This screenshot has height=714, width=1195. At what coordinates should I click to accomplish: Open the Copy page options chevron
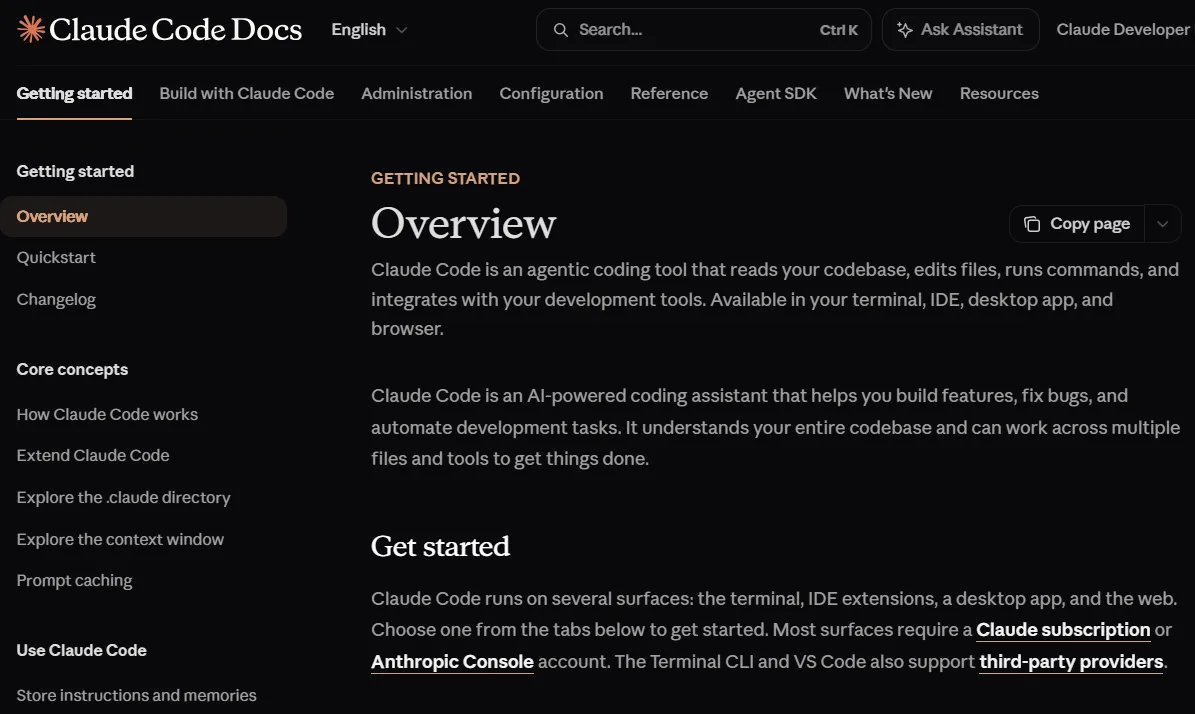(x=1162, y=224)
